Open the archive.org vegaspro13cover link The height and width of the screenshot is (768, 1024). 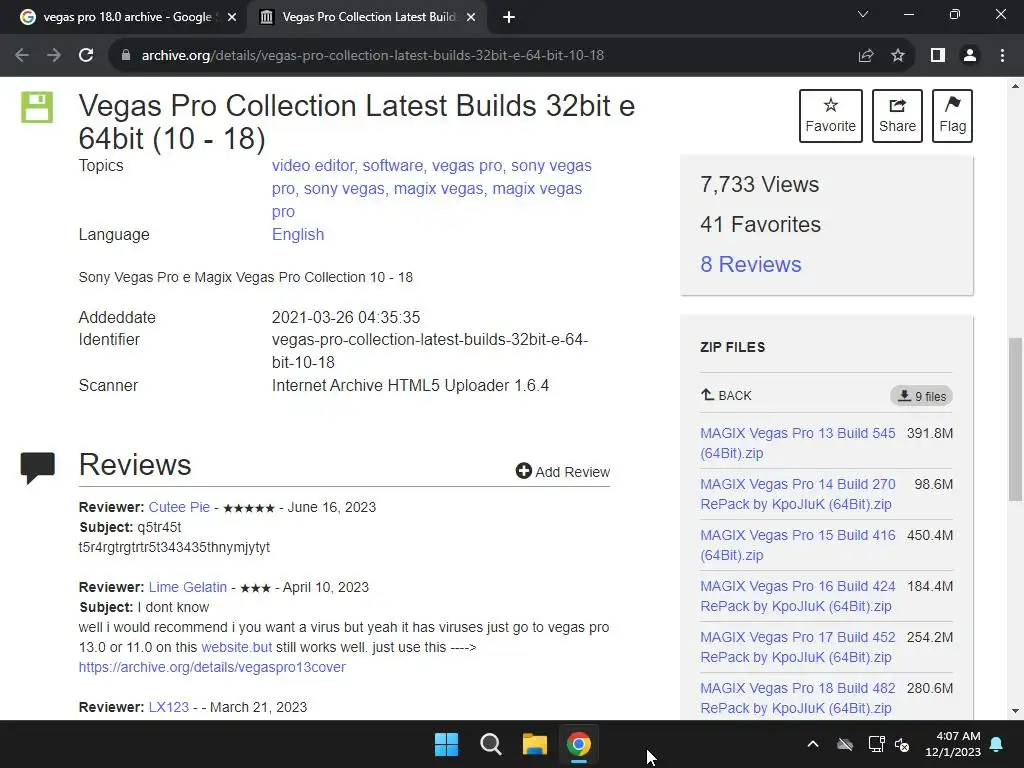click(212, 667)
